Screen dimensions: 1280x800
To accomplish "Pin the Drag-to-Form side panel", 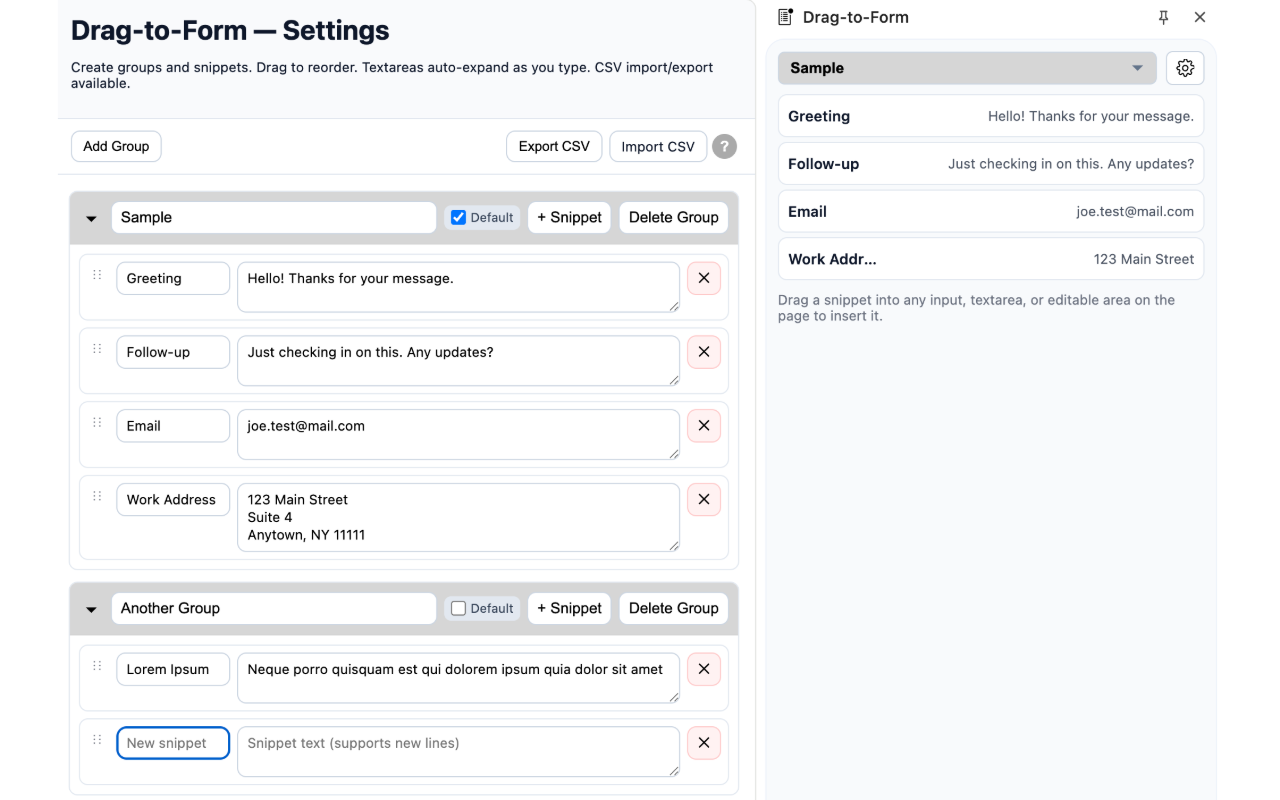I will [1163, 17].
